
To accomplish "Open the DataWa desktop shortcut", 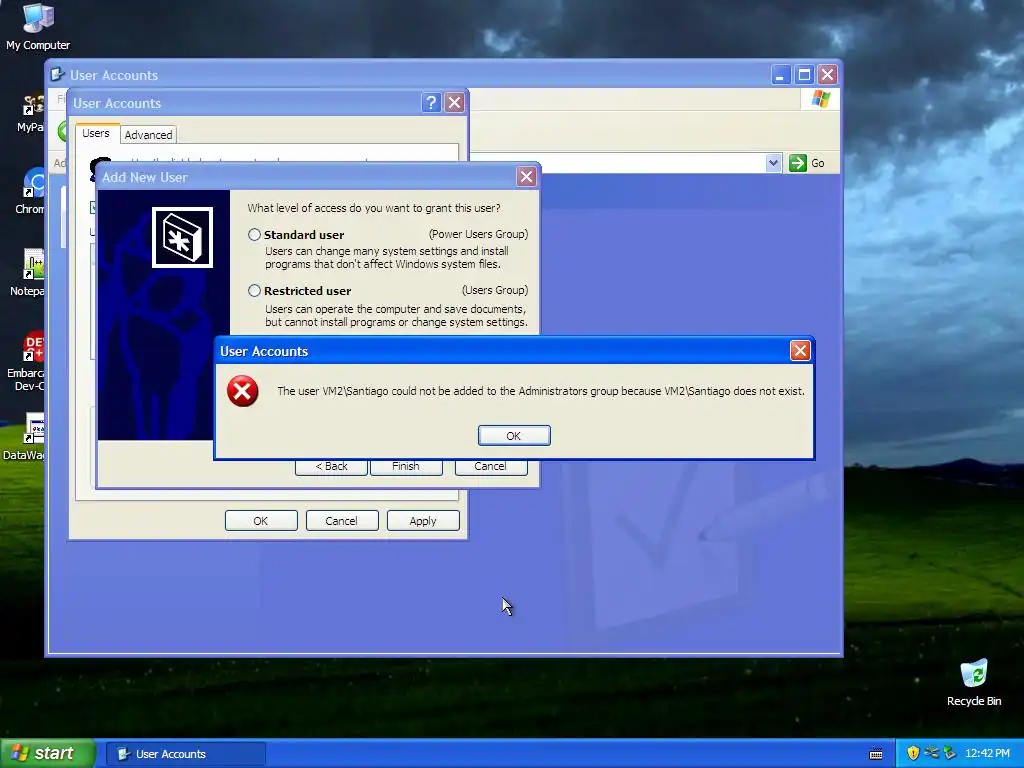I will [27, 437].
